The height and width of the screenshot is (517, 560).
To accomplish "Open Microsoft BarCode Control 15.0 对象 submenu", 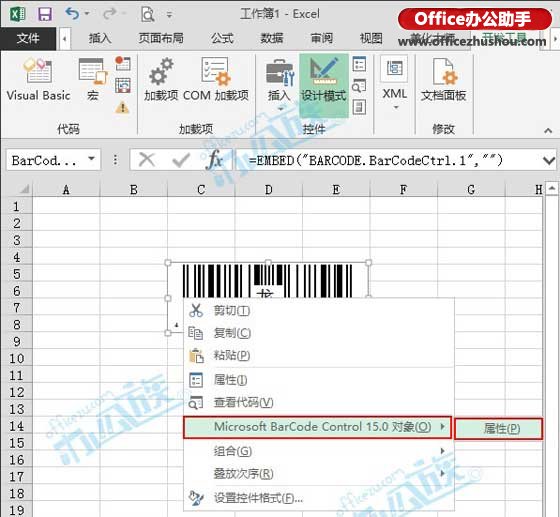I will point(318,427).
